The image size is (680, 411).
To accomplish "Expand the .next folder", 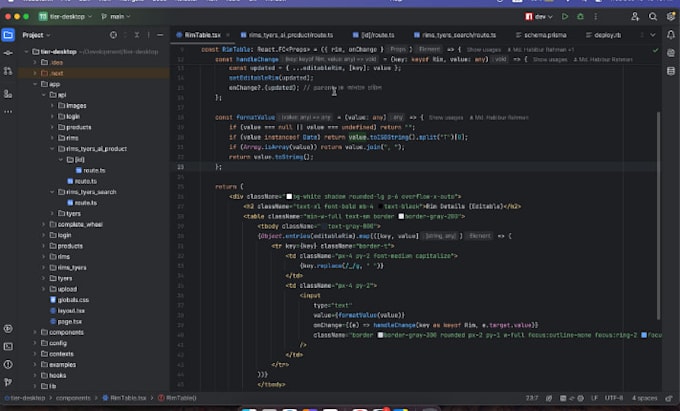I will pos(35,73).
